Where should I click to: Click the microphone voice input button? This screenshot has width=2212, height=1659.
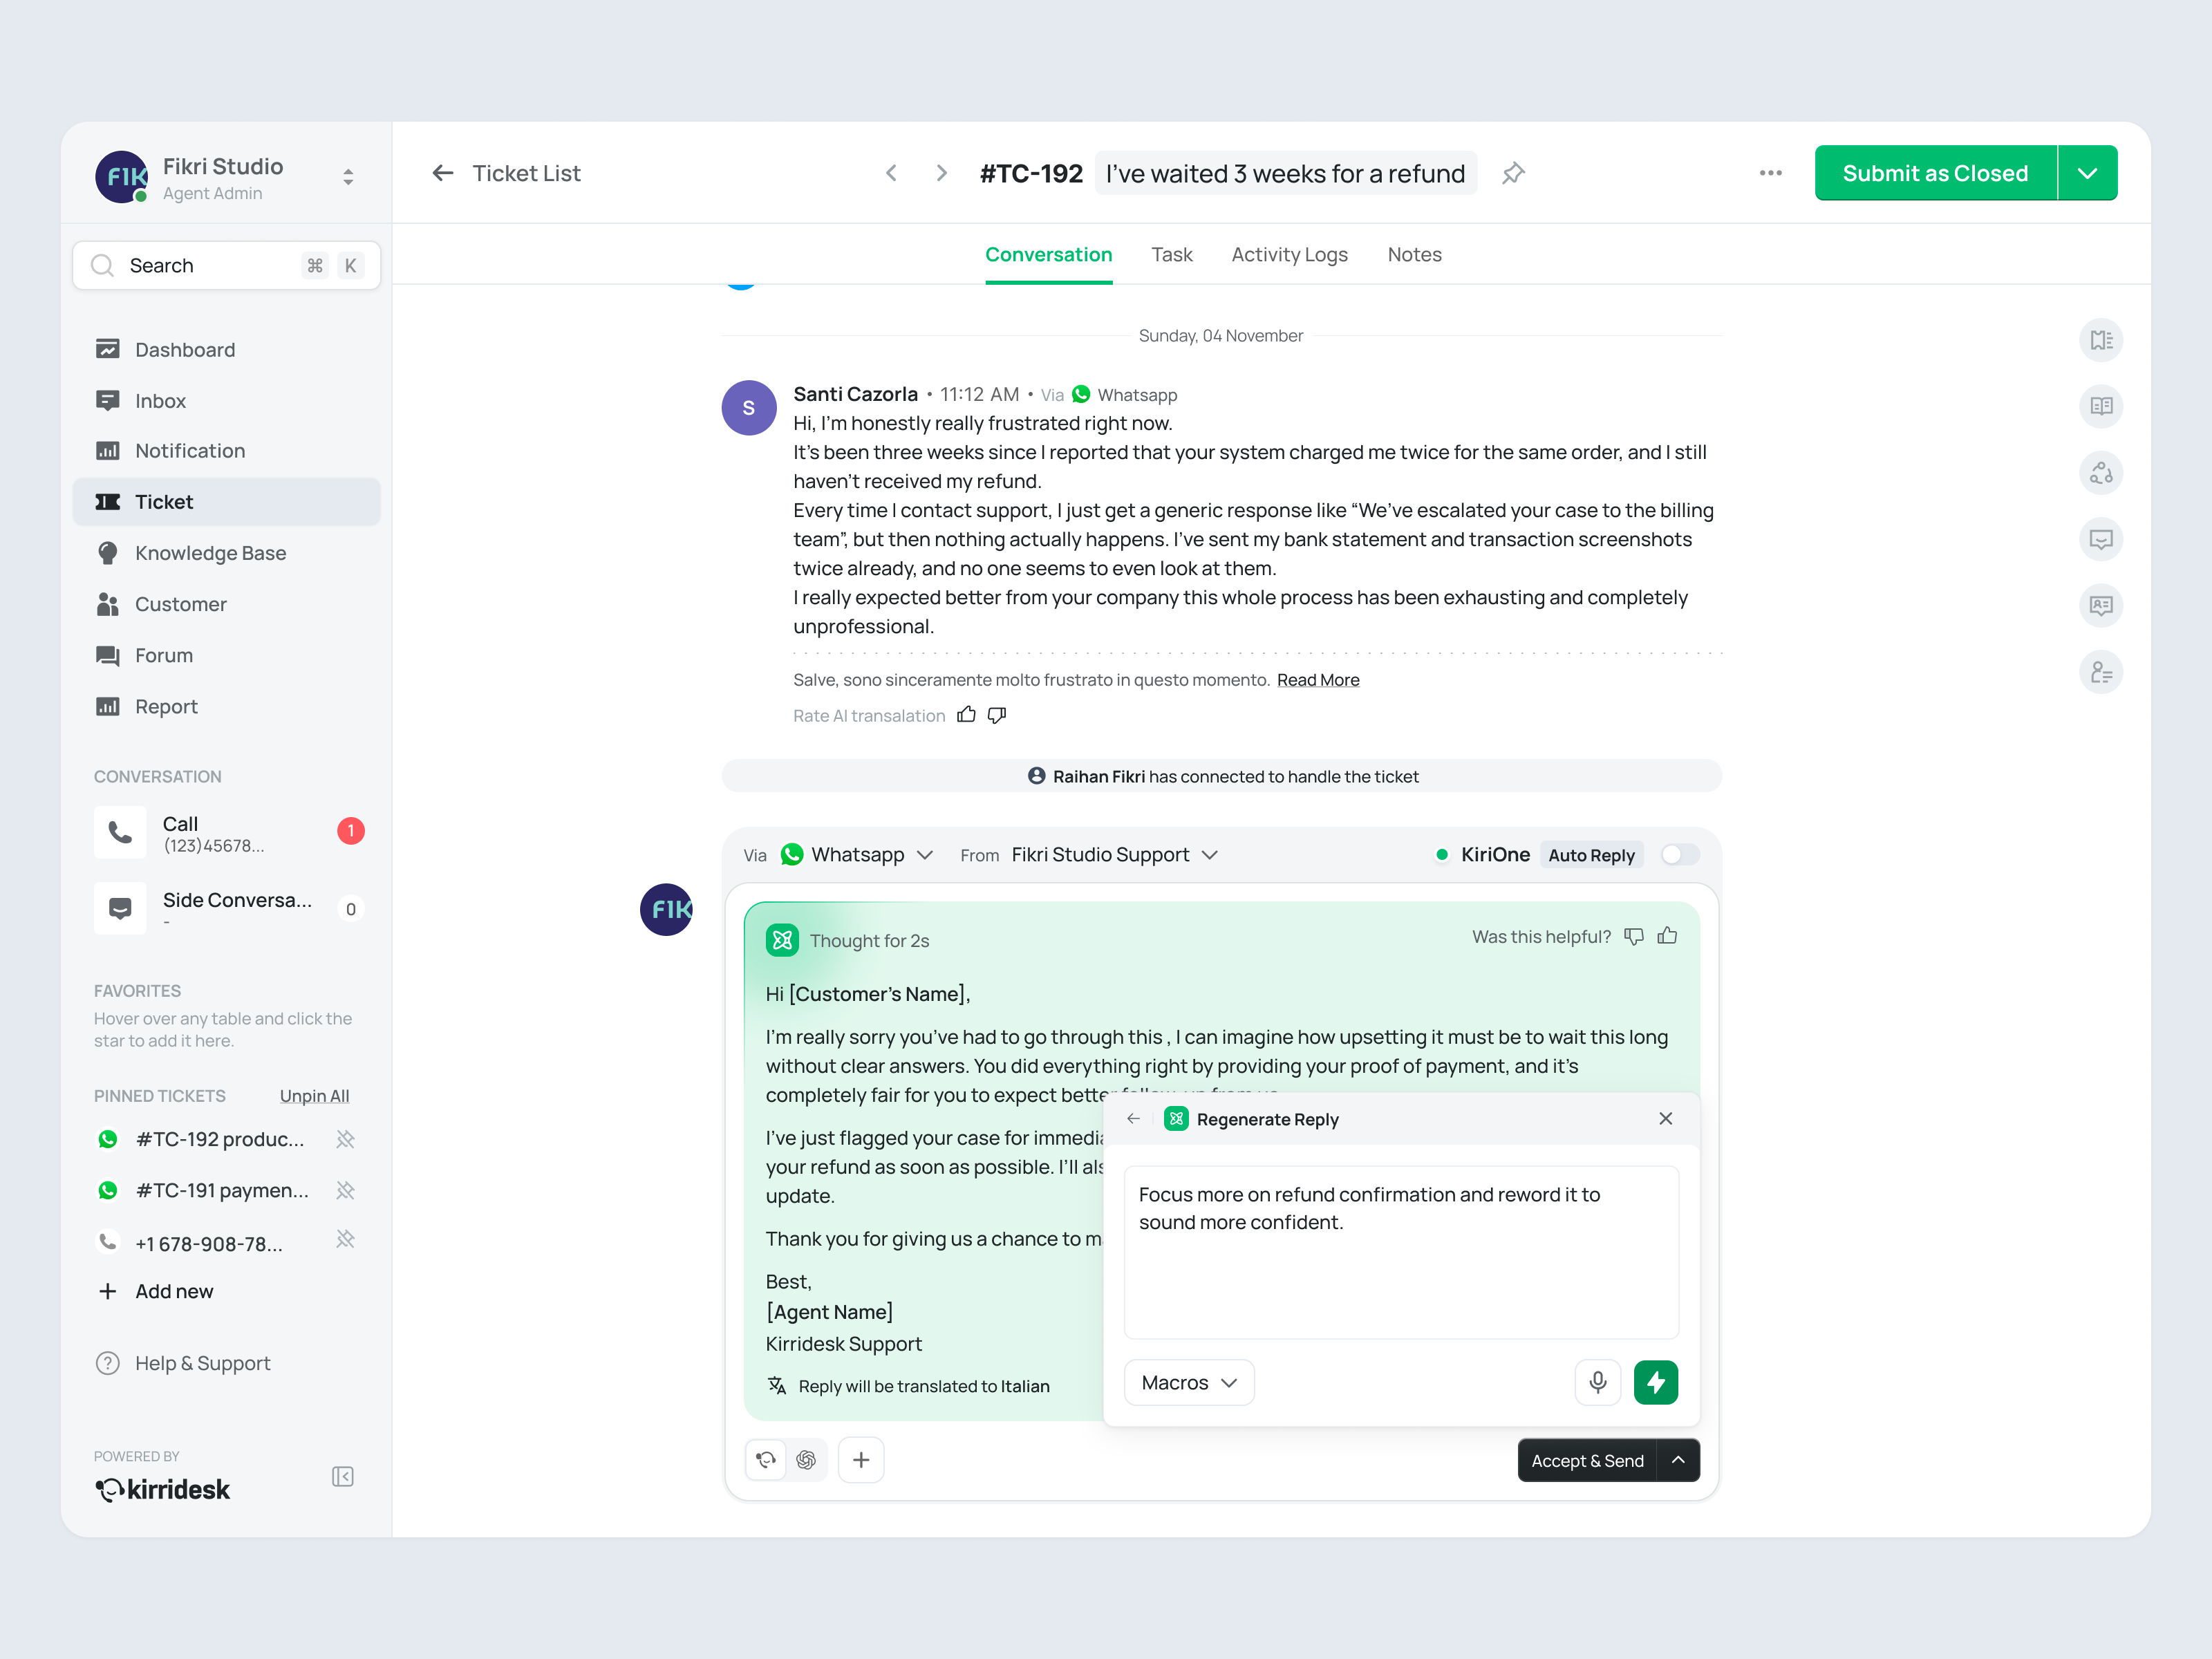pos(1598,1382)
